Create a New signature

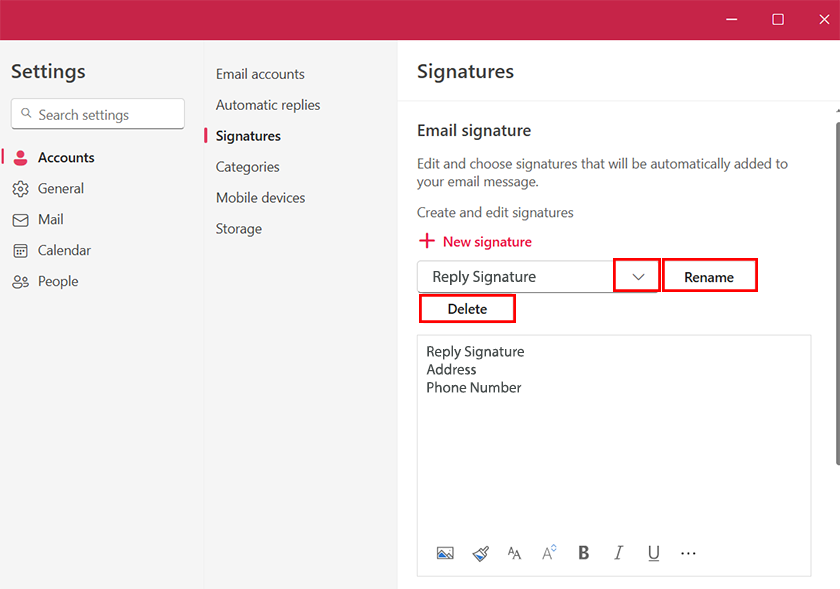point(475,242)
